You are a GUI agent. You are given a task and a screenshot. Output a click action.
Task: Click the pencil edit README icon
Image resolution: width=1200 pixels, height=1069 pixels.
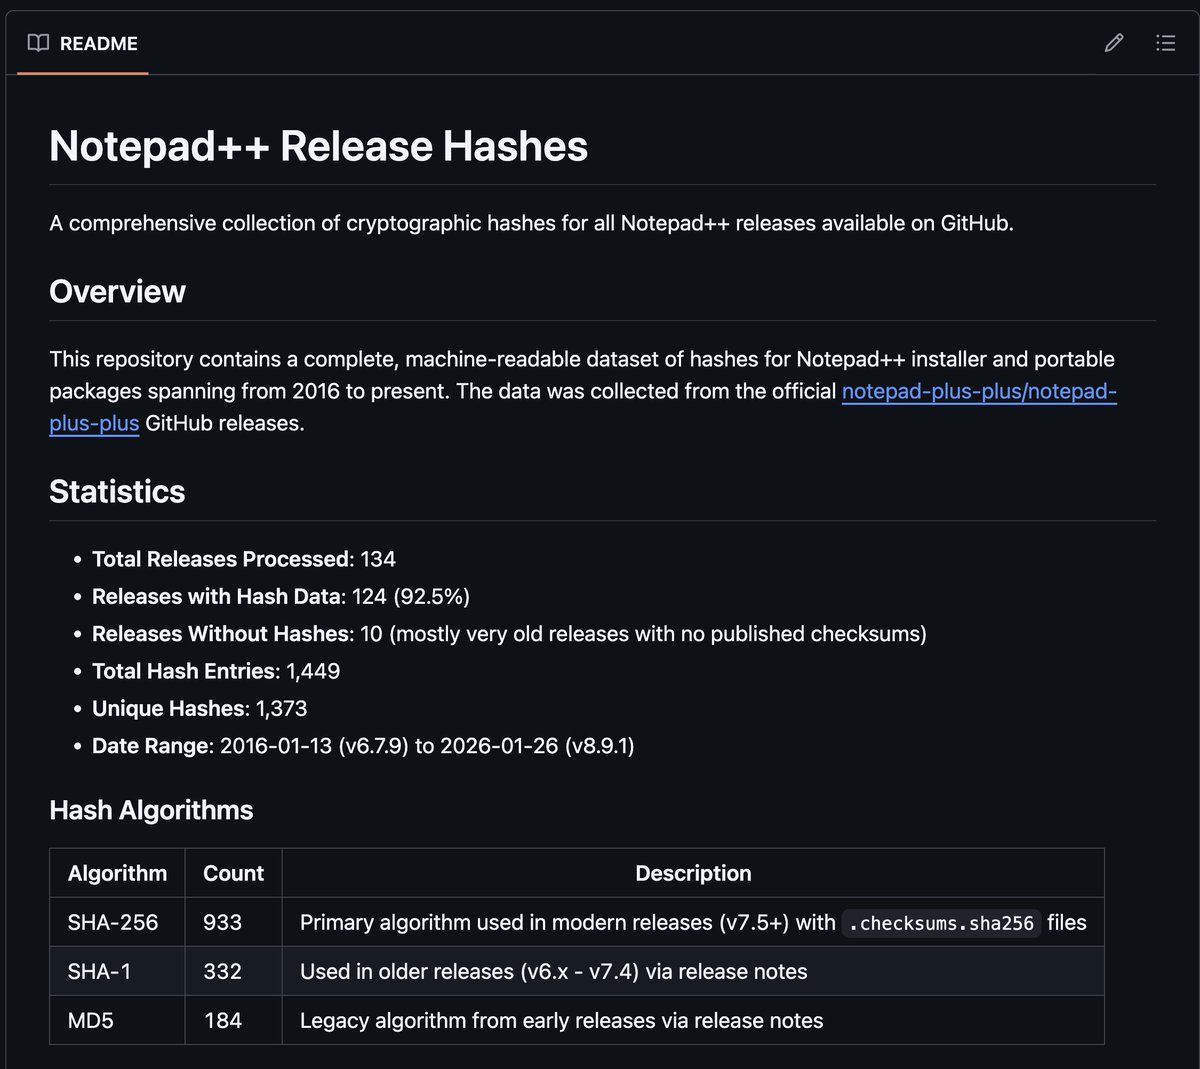click(x=1114, y=43)
